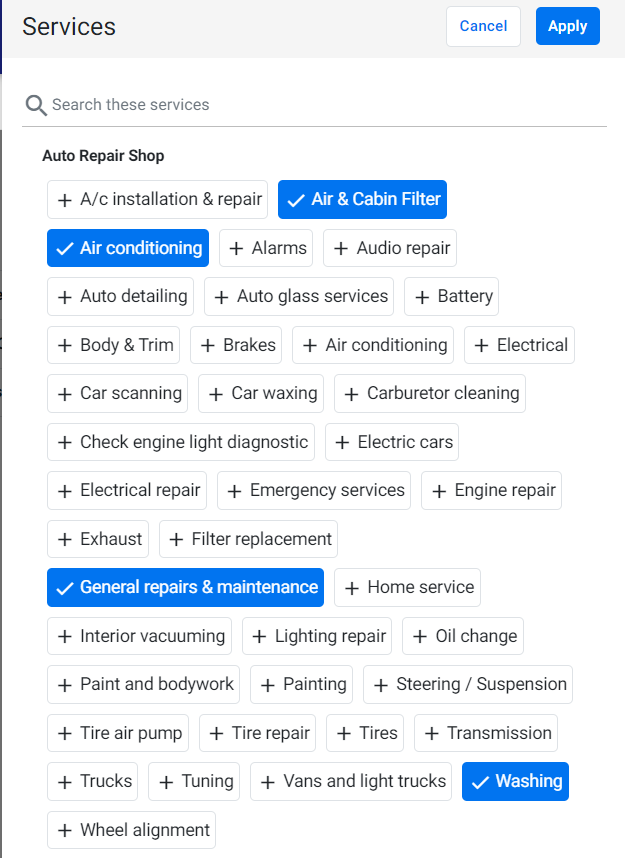Cancel the services dialog
The height and width of the screenshot is (858, 625).
pyautogui.click(x=483, y=26)
